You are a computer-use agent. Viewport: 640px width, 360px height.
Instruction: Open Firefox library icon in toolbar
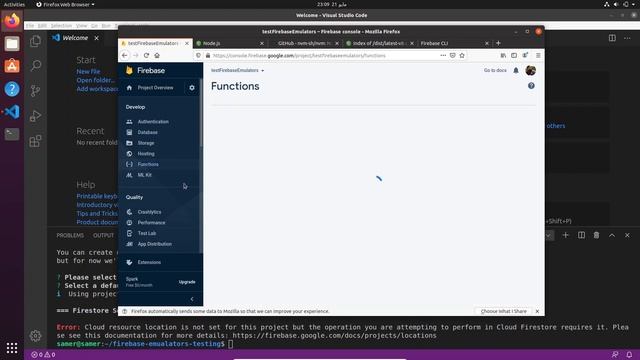503,56
